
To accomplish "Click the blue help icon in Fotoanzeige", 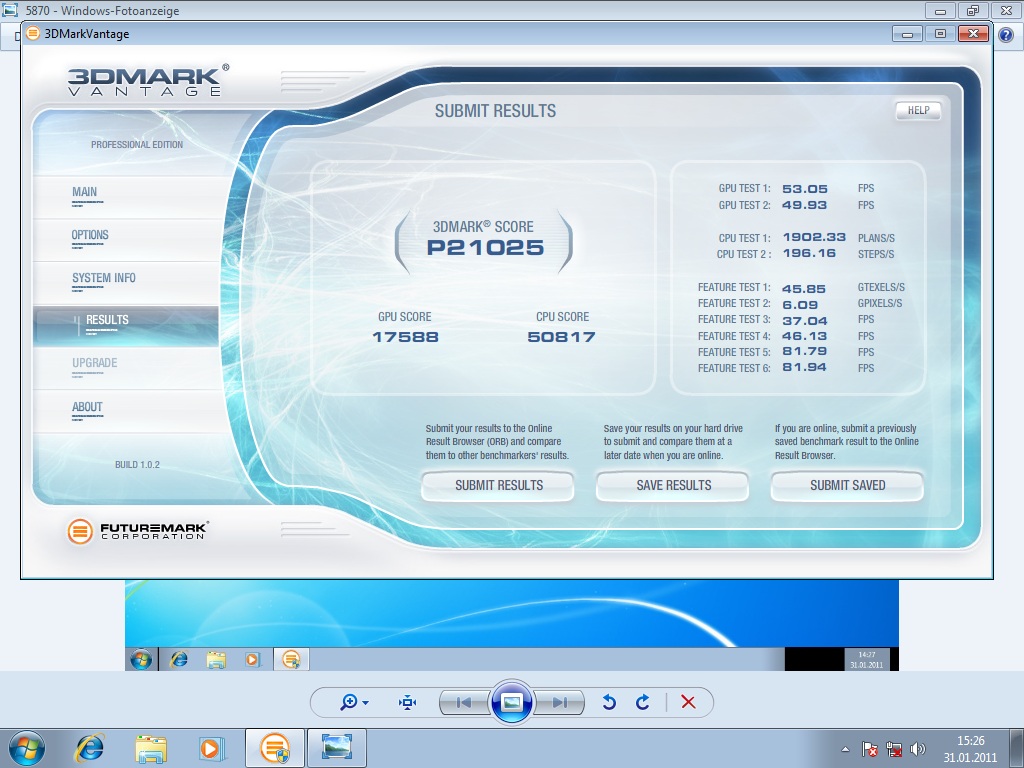I will tap(1006, 35).
